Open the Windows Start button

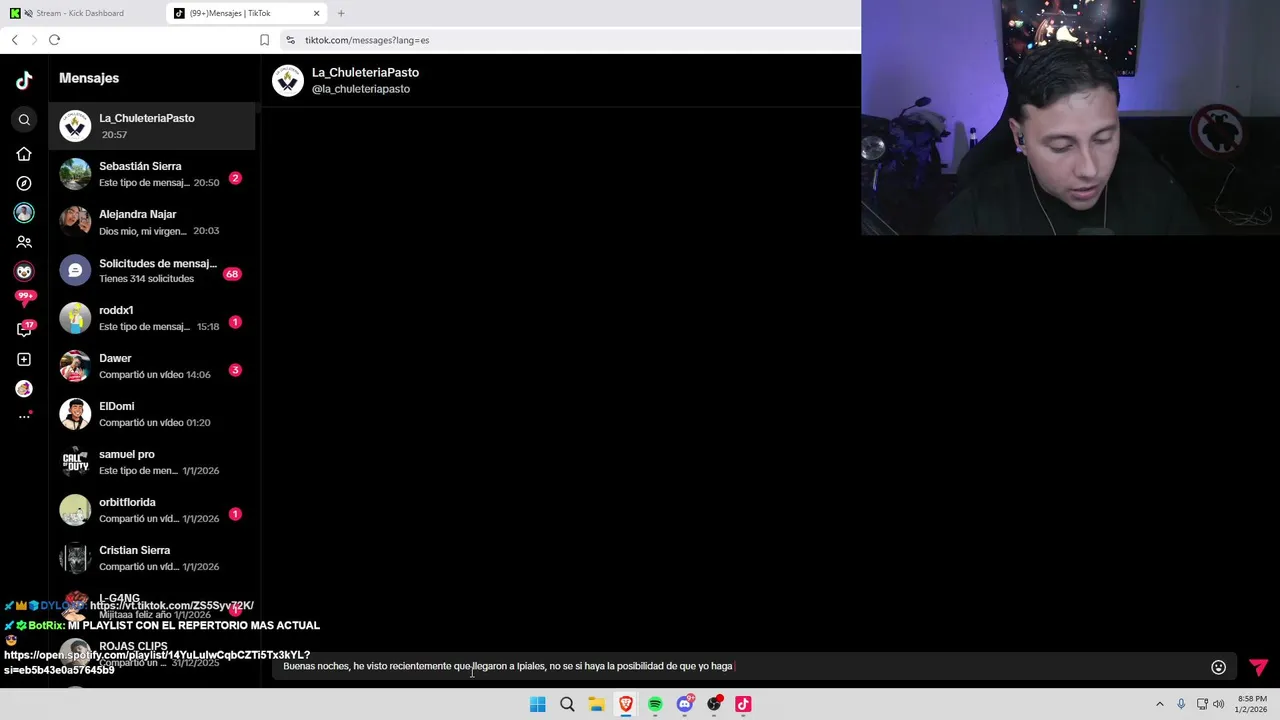pyautogui.click(x=538, y=704)
